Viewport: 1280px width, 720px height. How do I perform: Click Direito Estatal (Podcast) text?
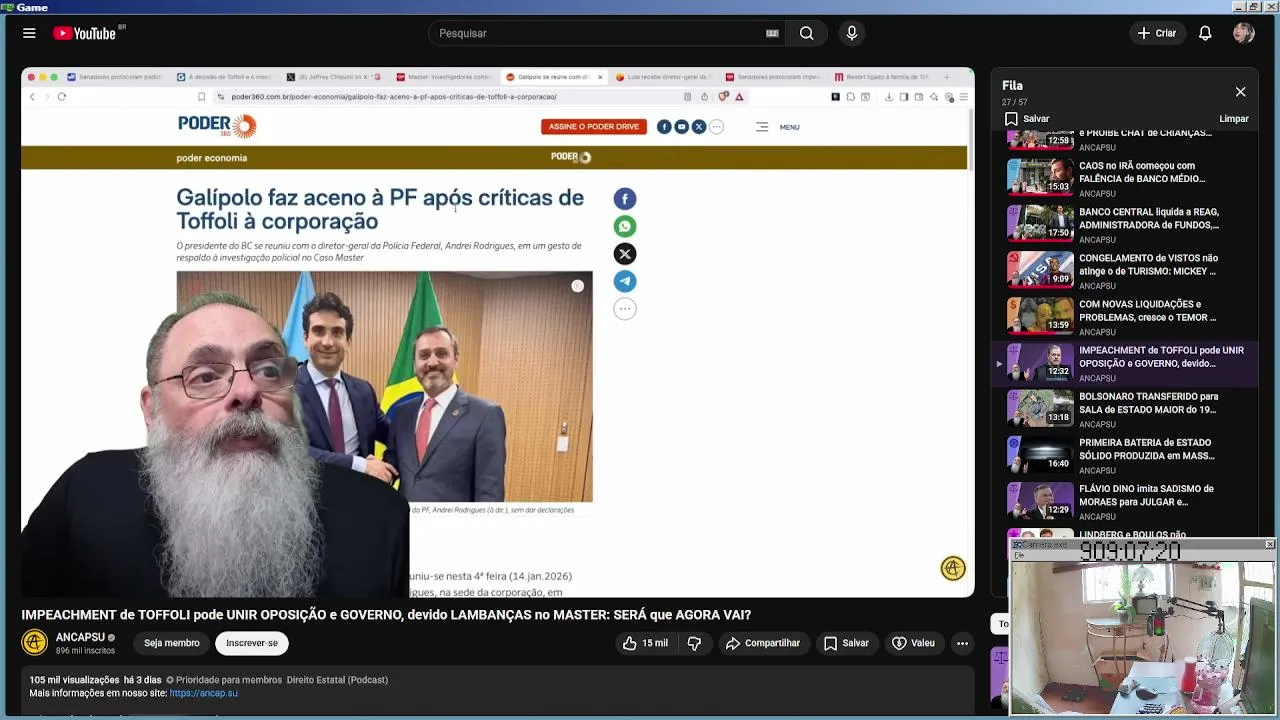pos(337,680)
